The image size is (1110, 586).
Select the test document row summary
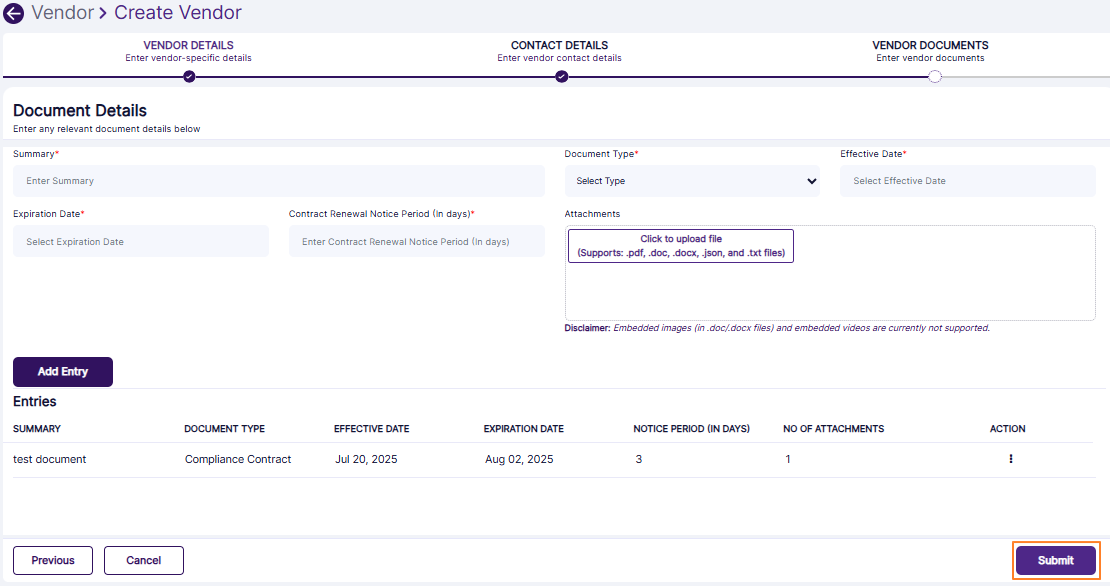point(48,458)
